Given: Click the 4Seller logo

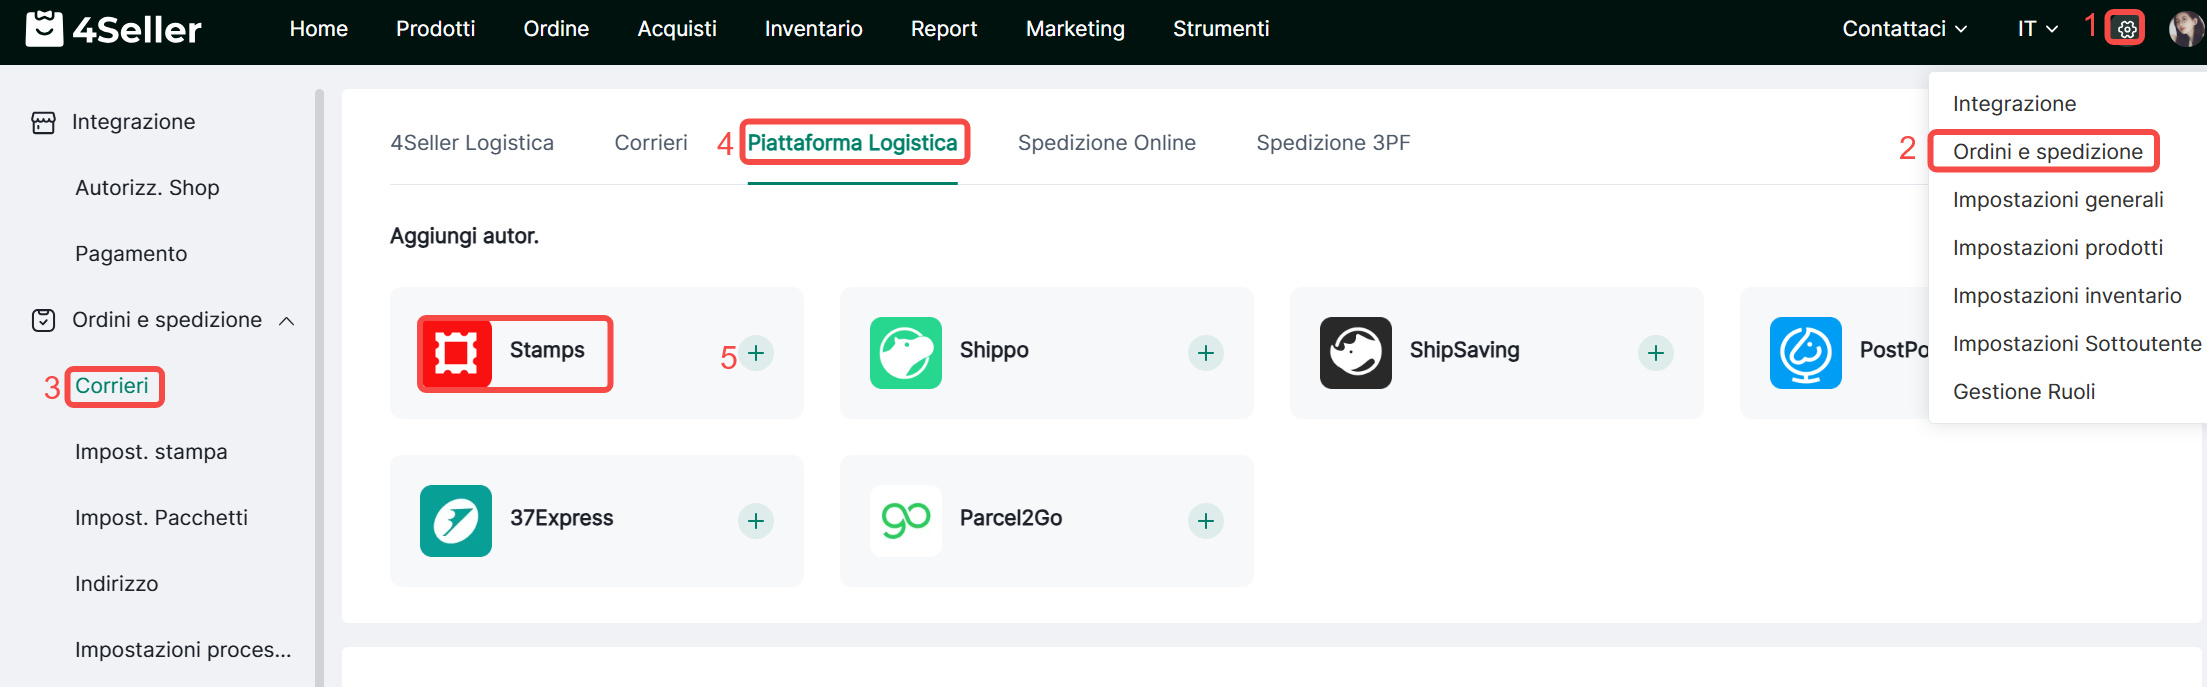Looking at the screenshot, I should [113, 29].
